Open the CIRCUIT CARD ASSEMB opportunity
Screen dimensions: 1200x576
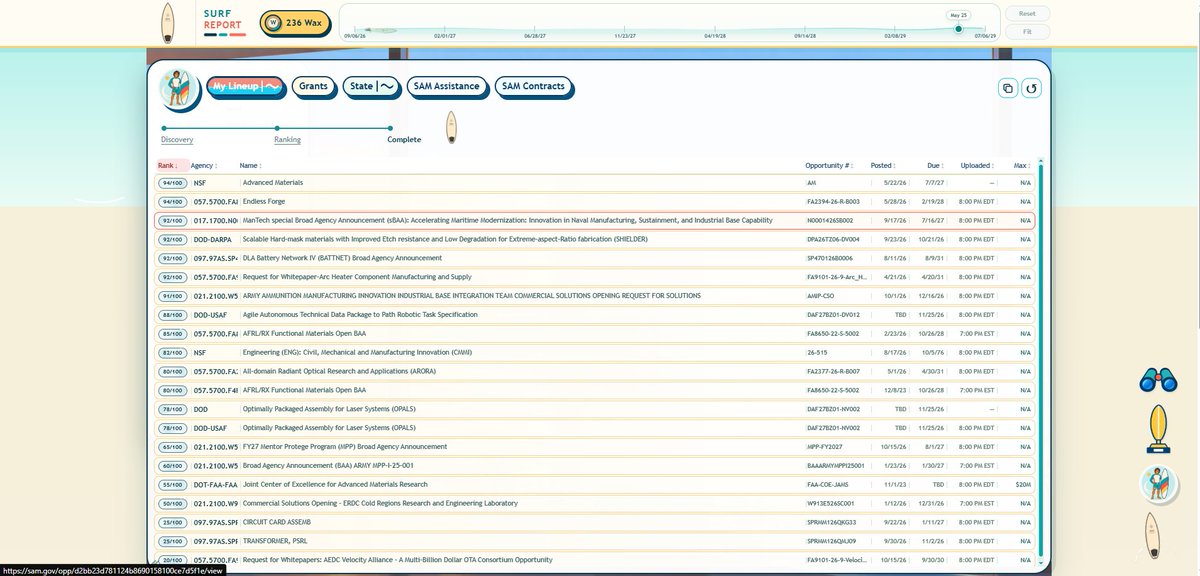click(x=595, y=522)
